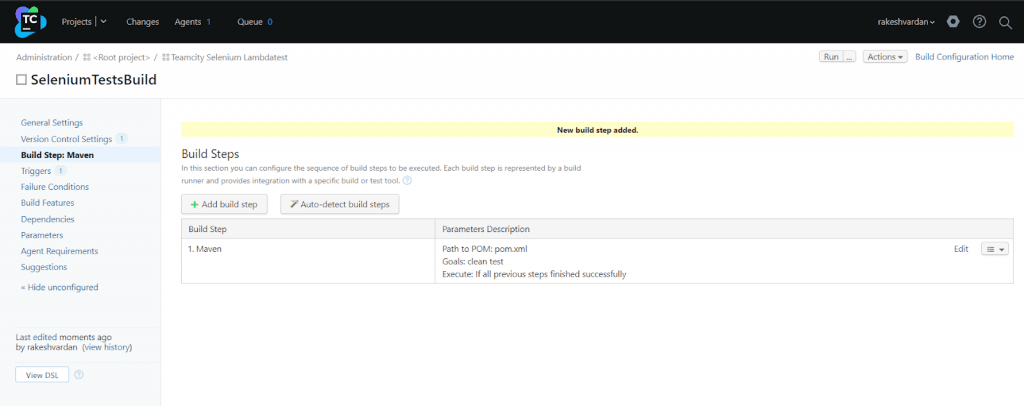Open Maven step options dropdown menu
The width and height of the screenshot is (1024, 406).
tap(995, 249)
